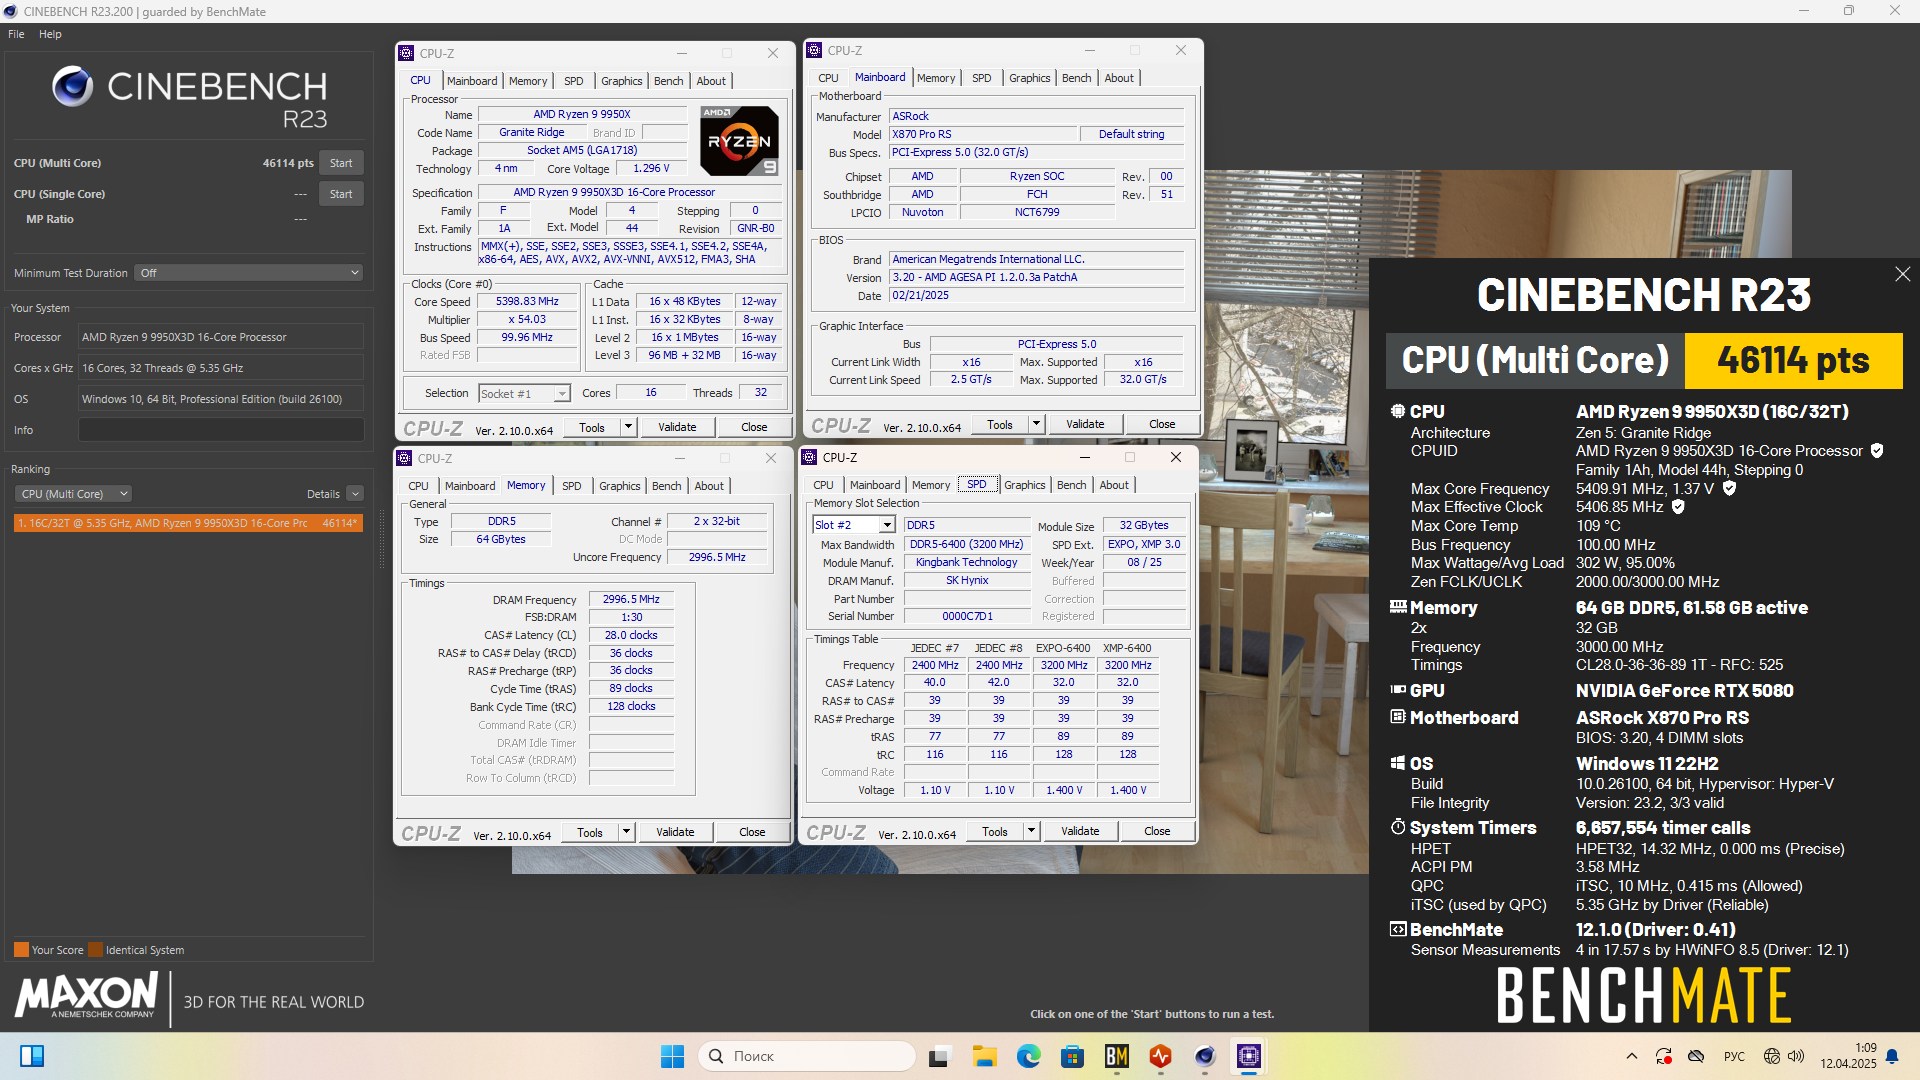Open Socket #1 selection dropdown in CPU-Z
This screenshot has height=1080, width=1920.
(x=524, y=394)
